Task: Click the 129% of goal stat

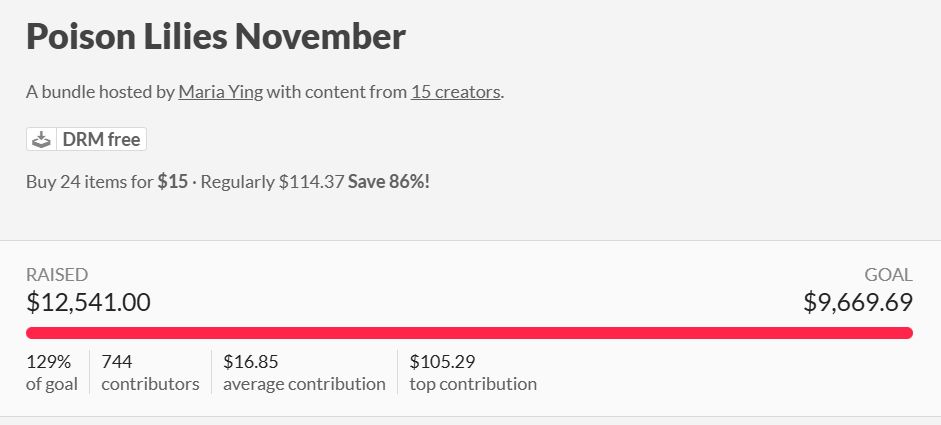Action: coord(51,372)
